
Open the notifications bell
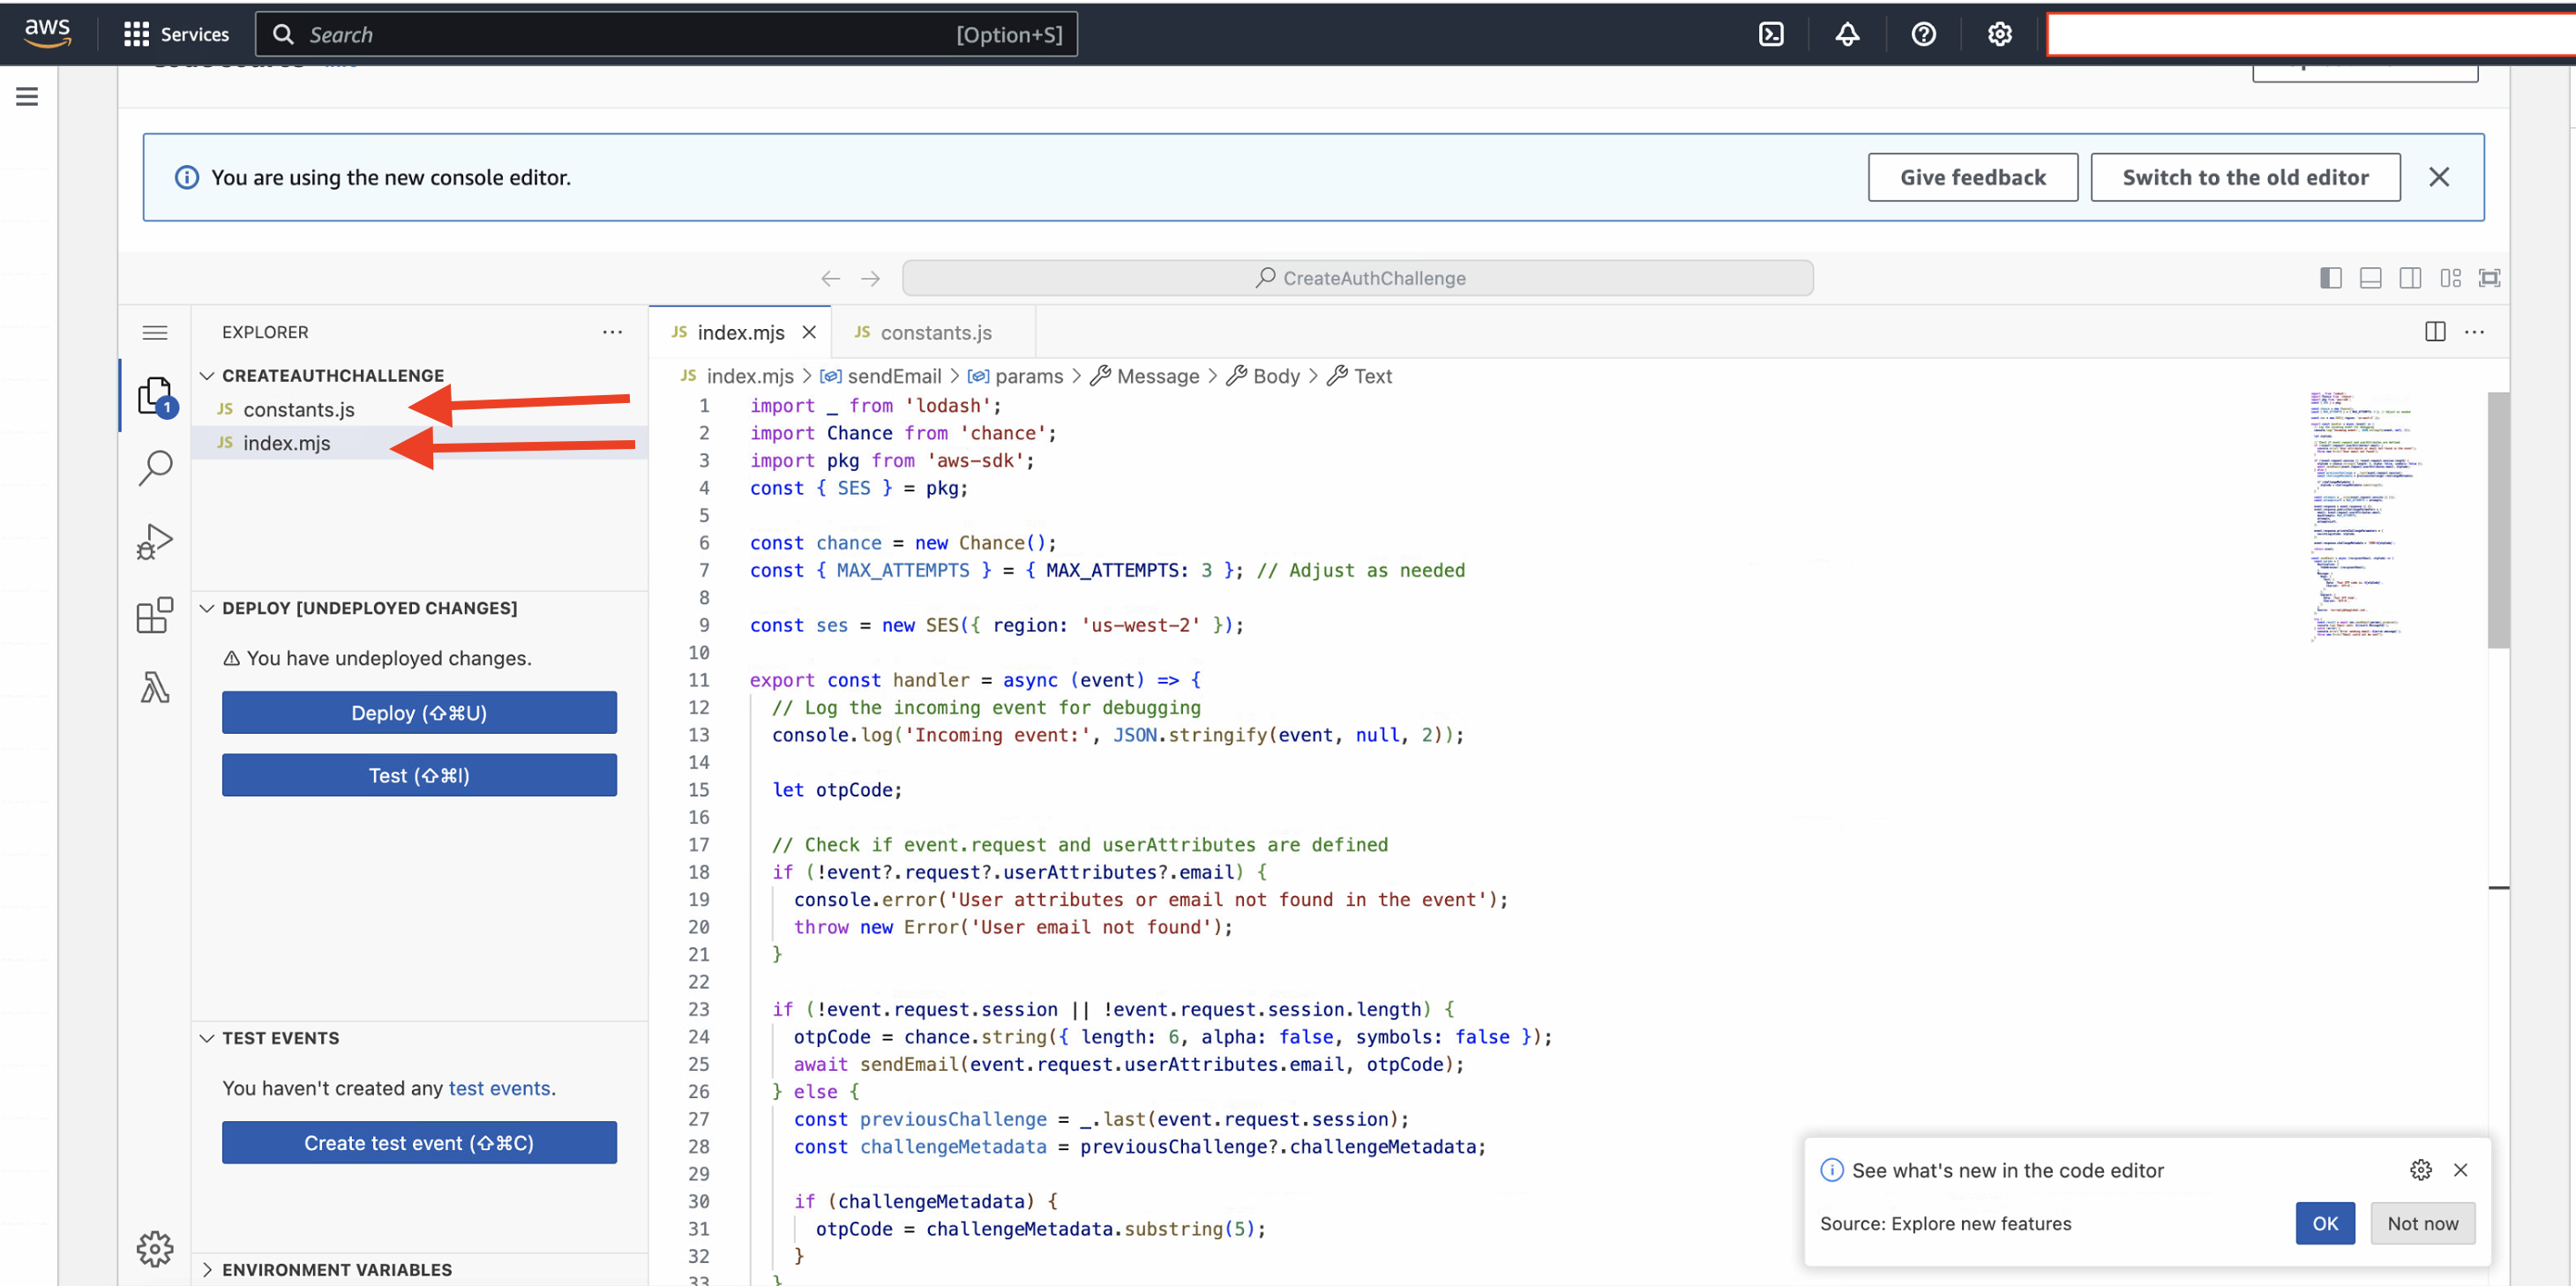pyautogui.click(x=1847, y=34)
